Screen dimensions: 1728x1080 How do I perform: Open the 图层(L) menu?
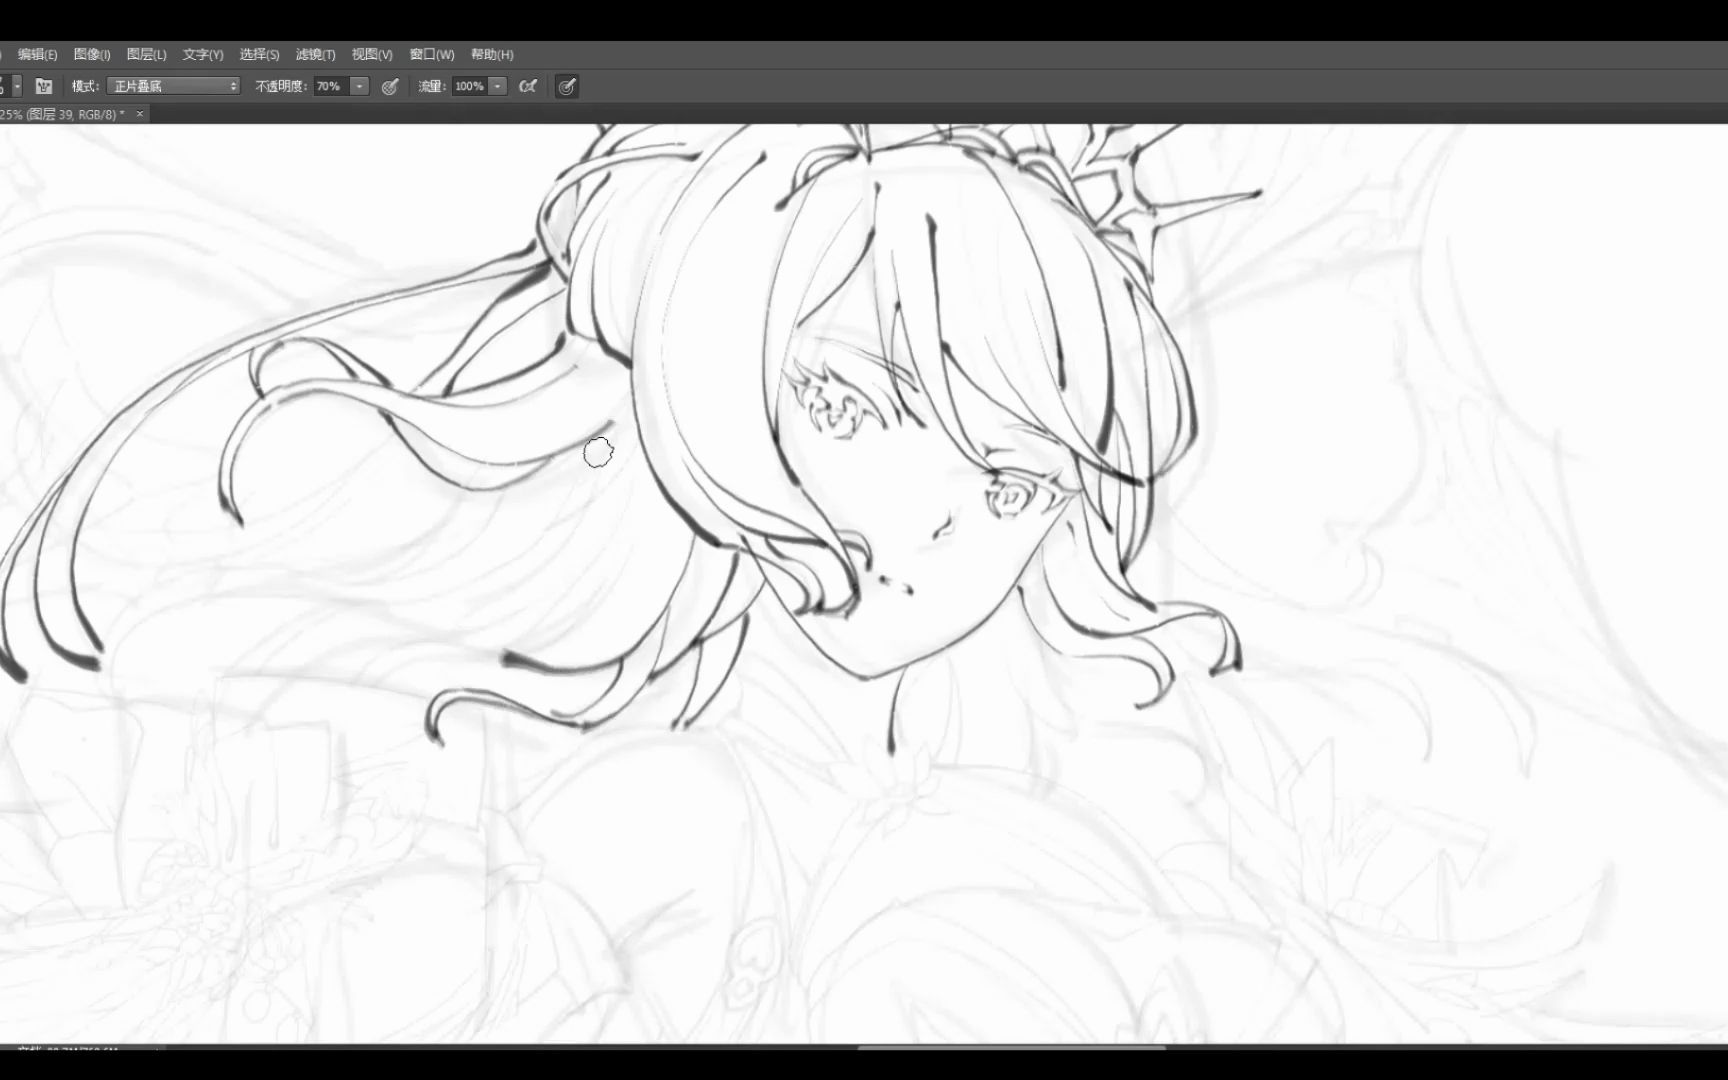147,55
